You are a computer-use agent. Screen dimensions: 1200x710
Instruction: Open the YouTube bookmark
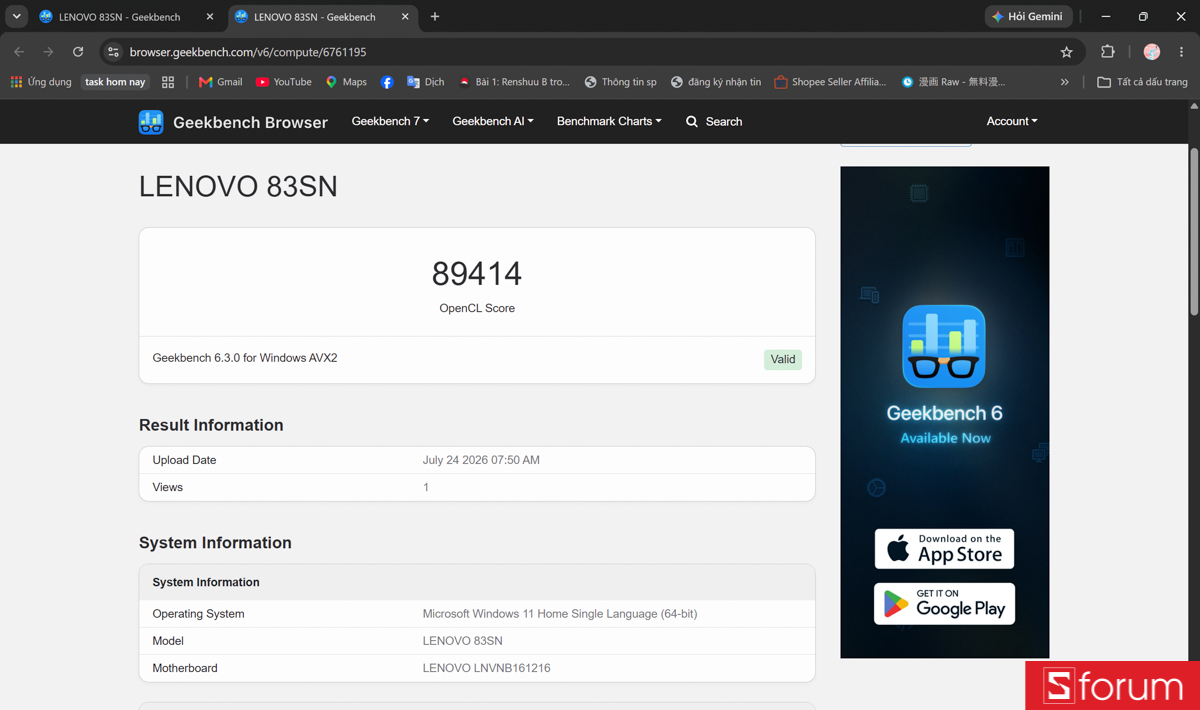click(284, 82)
